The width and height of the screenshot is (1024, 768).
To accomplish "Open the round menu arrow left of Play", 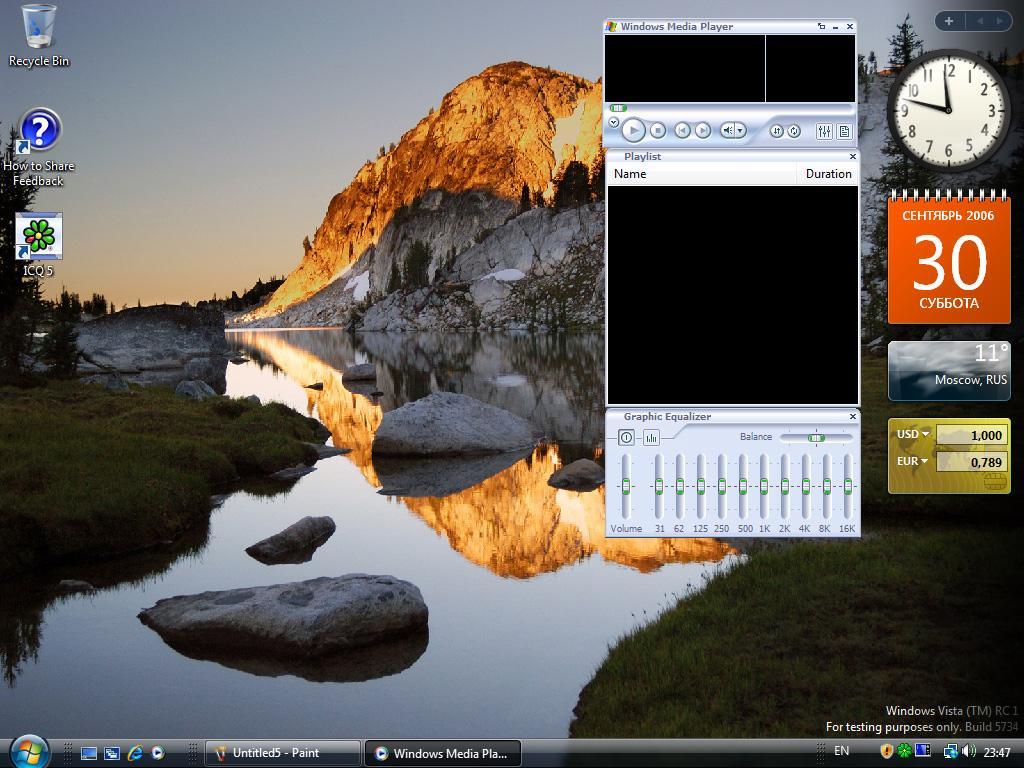I will click(614, 122).
